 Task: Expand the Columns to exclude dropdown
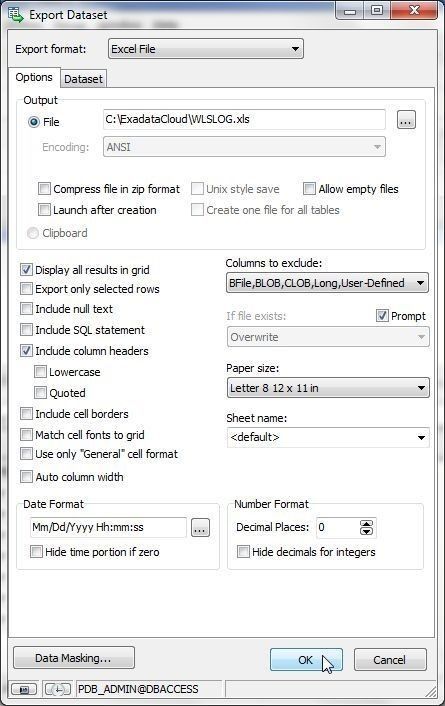point(327,283)
